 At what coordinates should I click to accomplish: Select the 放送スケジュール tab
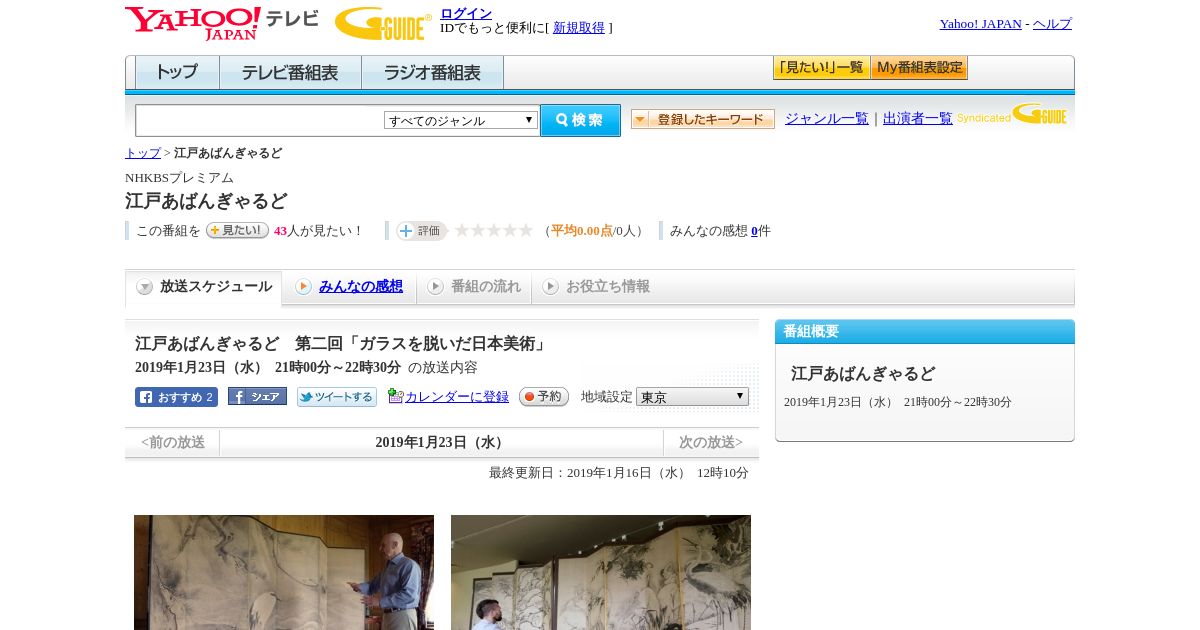[203, 287]
